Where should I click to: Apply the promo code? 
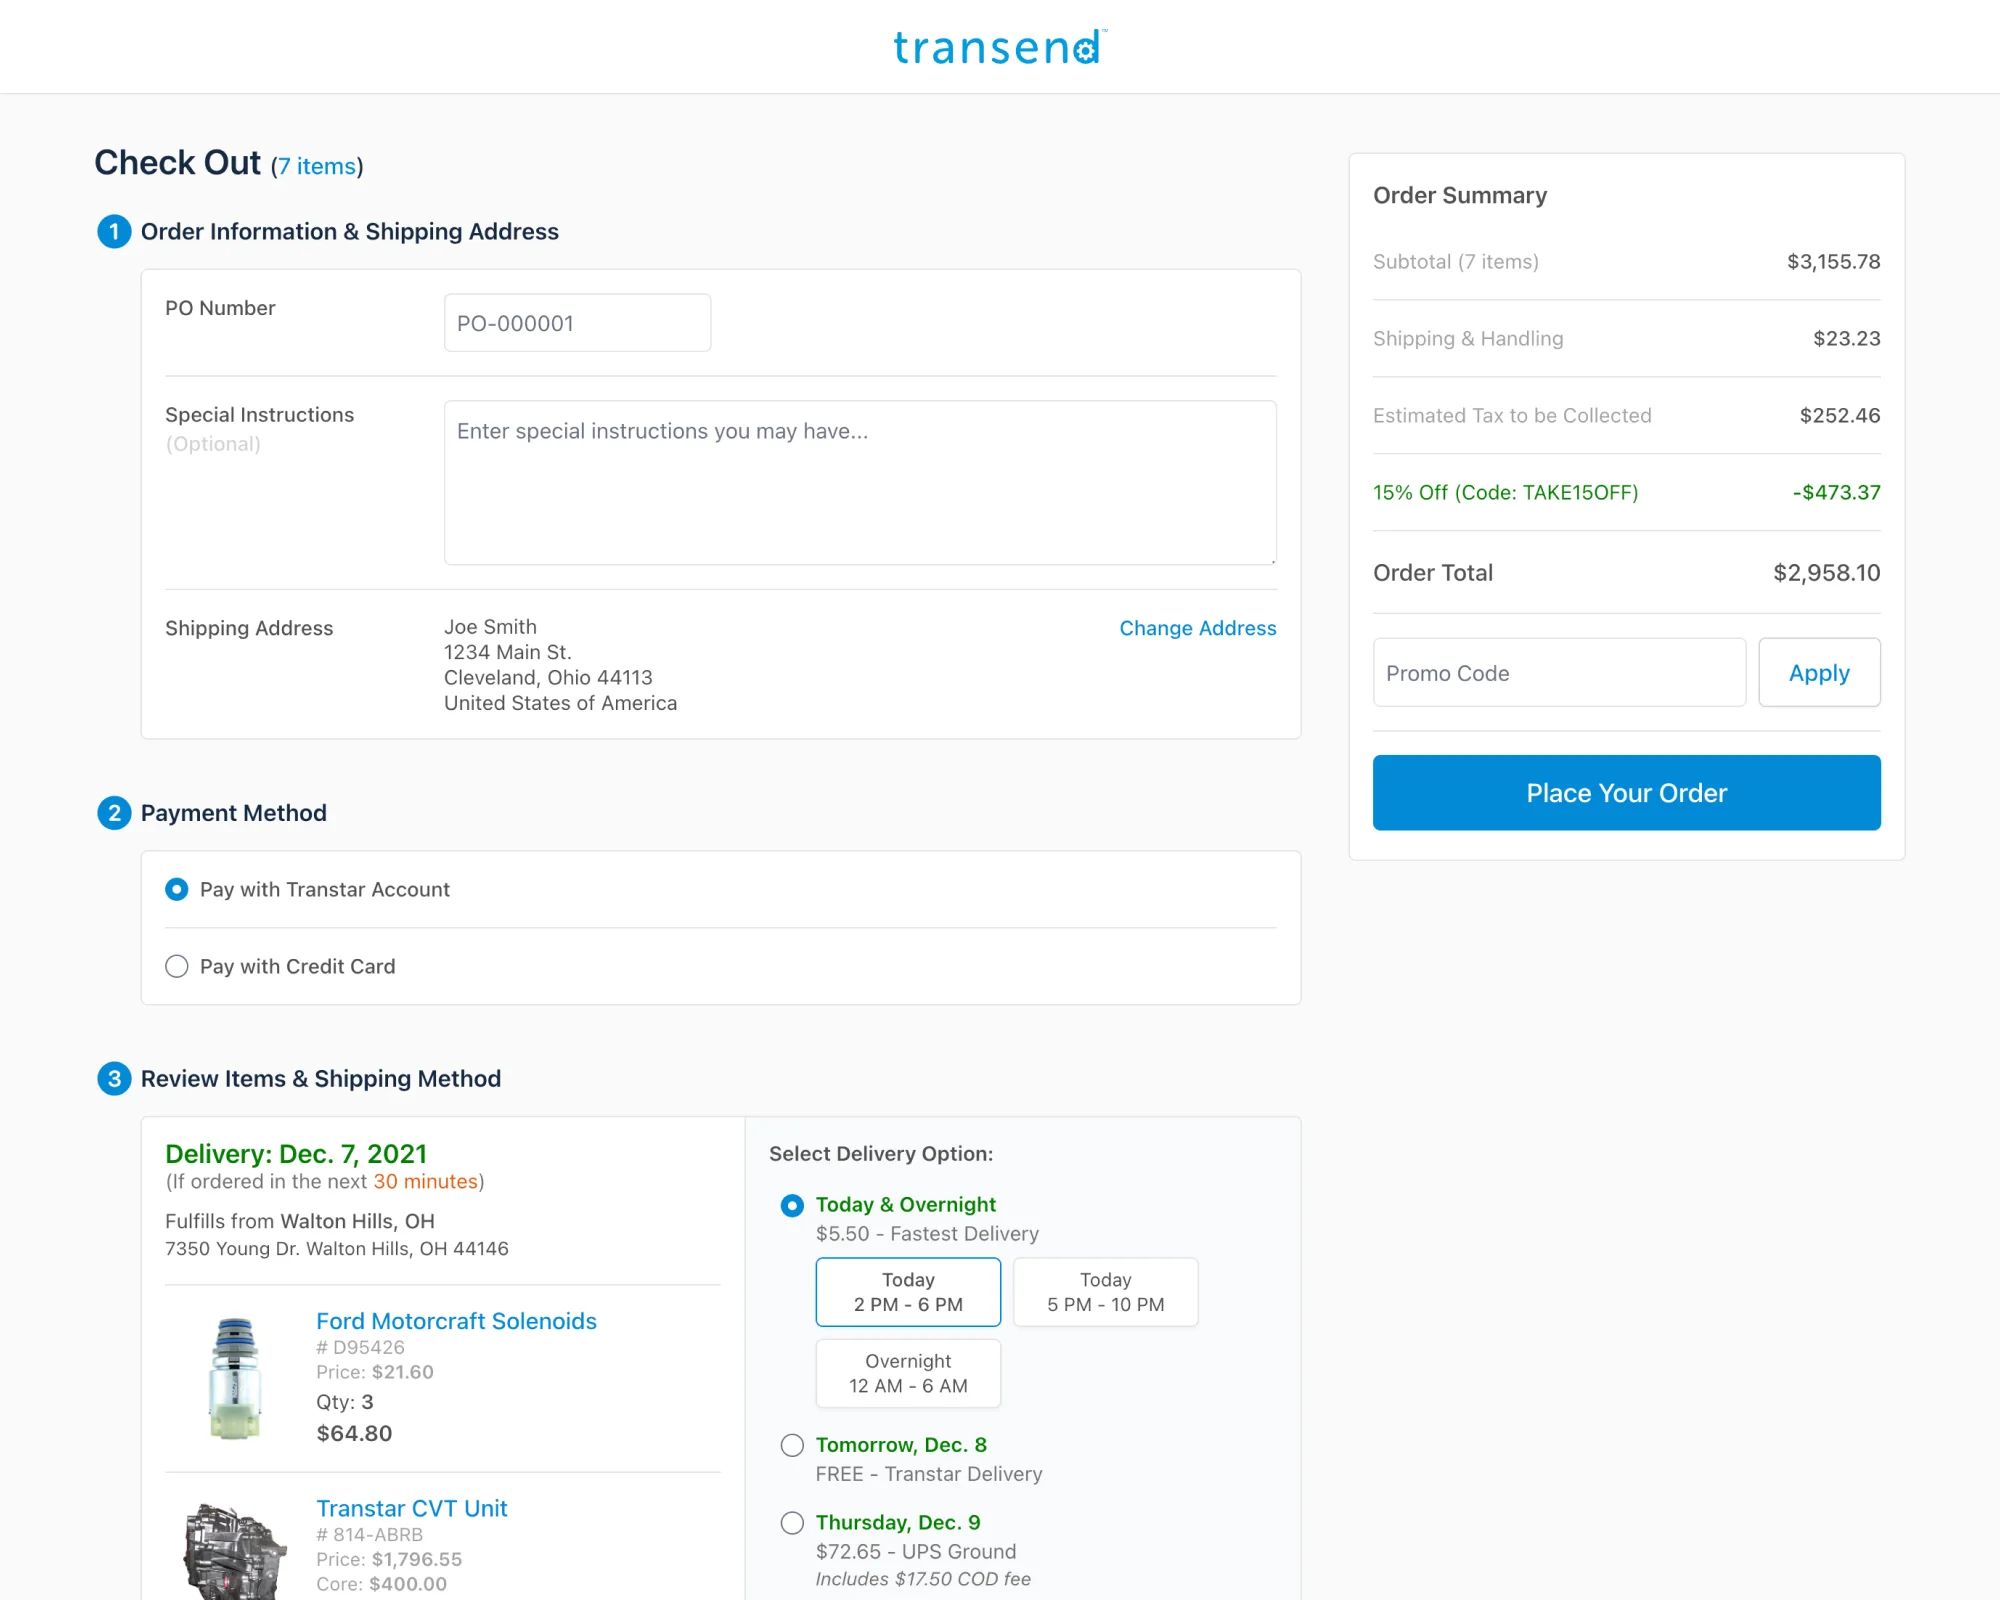(x=1819, y=673)
